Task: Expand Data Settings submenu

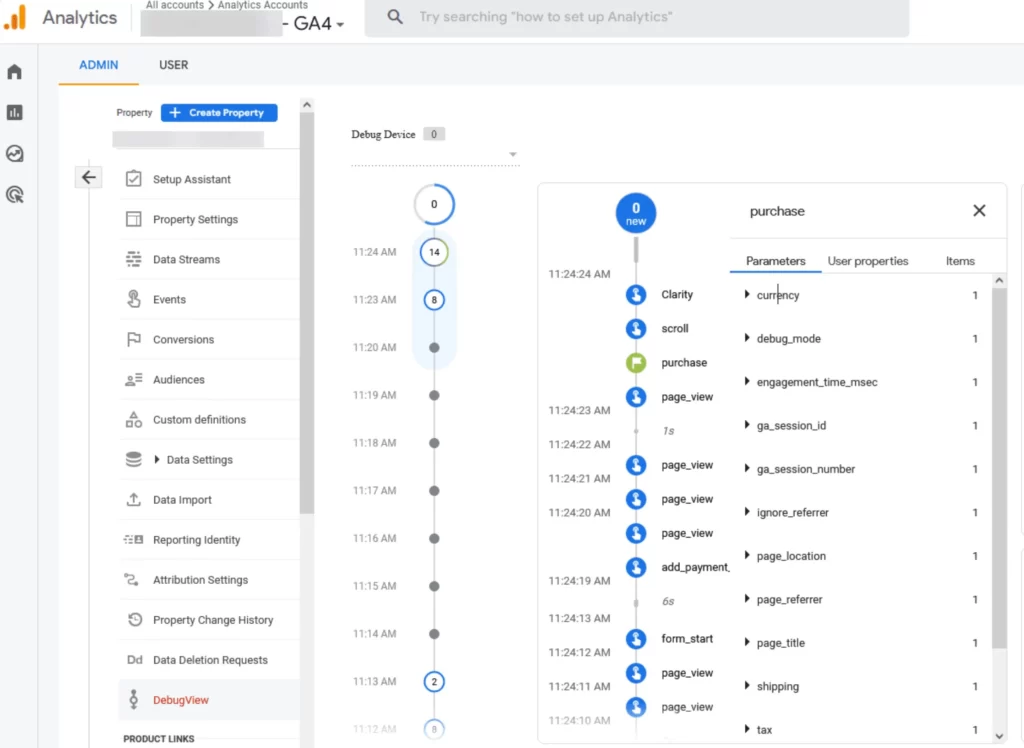Action: 157,460
